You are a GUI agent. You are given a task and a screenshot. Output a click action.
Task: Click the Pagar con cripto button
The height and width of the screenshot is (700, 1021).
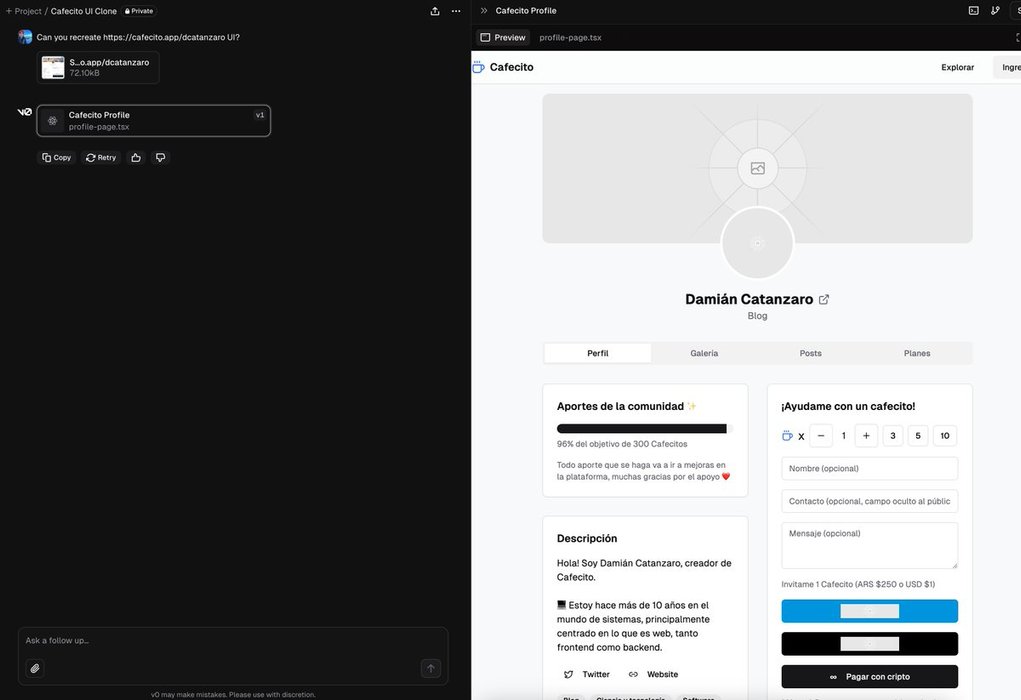[x=869, y=677]
